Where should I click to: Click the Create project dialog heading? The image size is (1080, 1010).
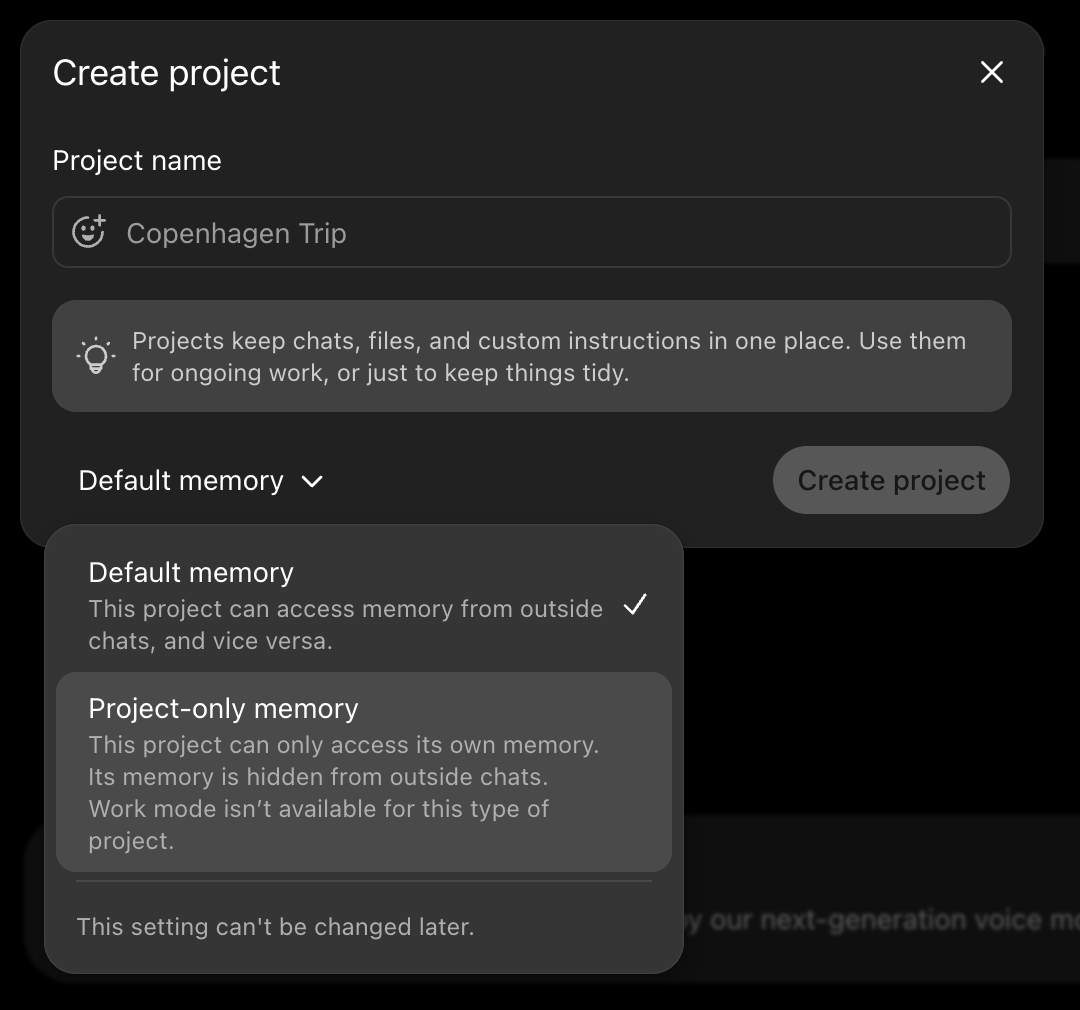(167, 73)
